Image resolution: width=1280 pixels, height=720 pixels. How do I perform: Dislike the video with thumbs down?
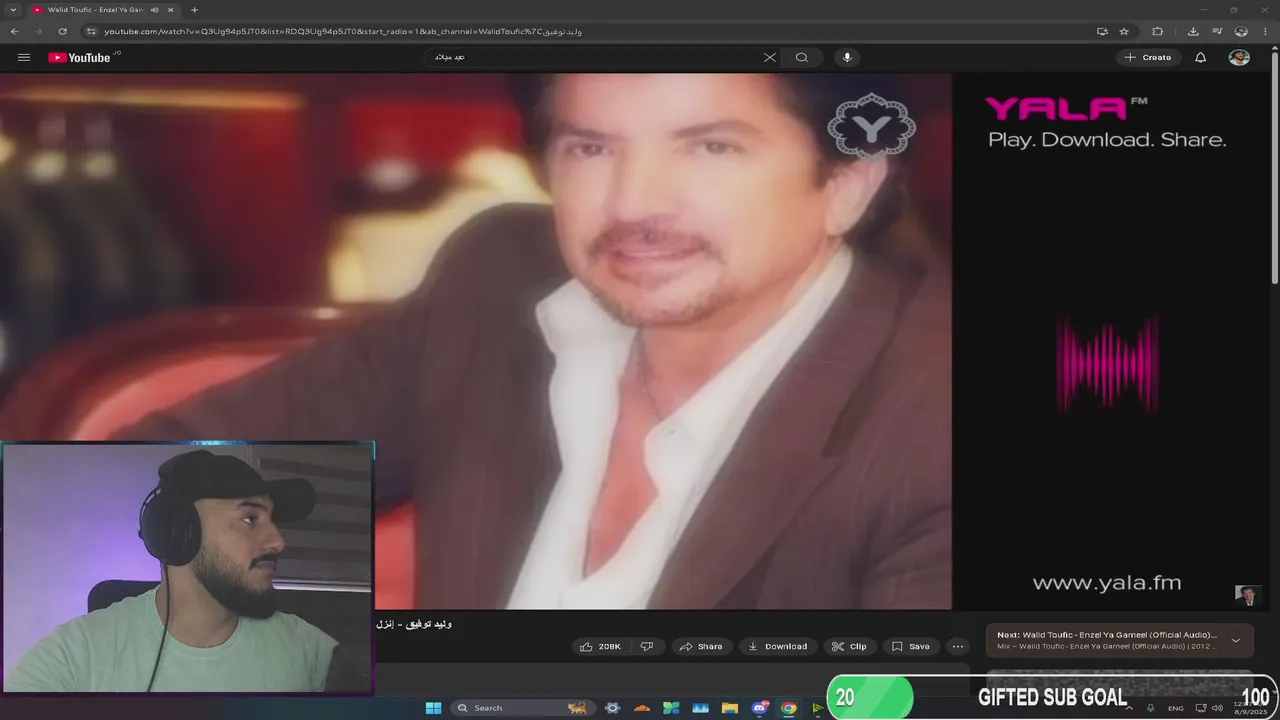tap(647, 646)
